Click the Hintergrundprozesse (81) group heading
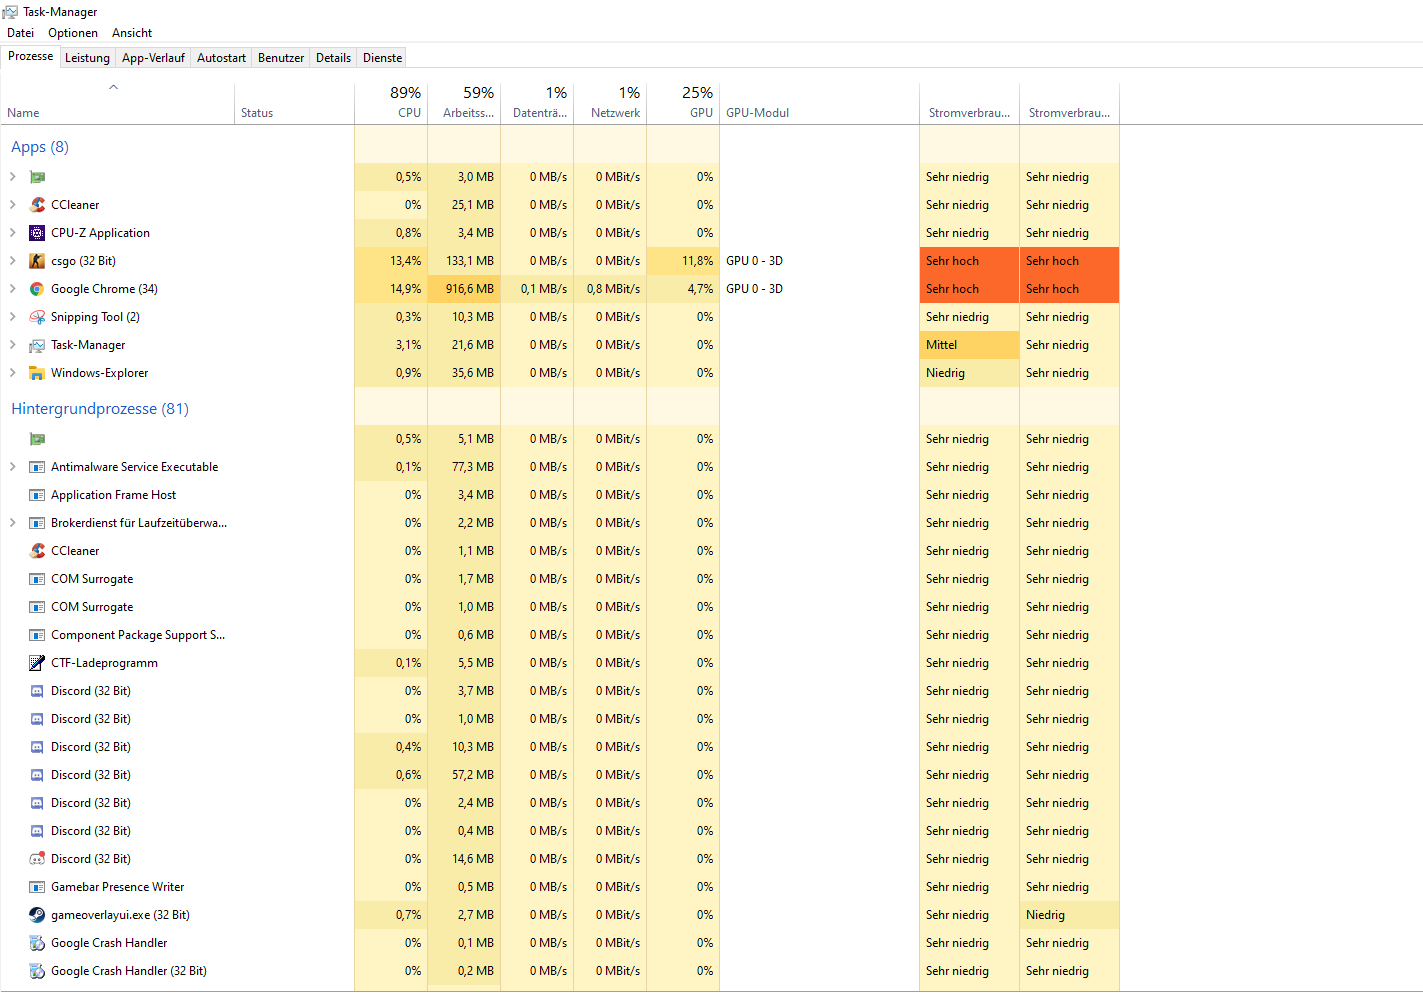This screenshot has width=1423, height=999. (x=100, y=409)
